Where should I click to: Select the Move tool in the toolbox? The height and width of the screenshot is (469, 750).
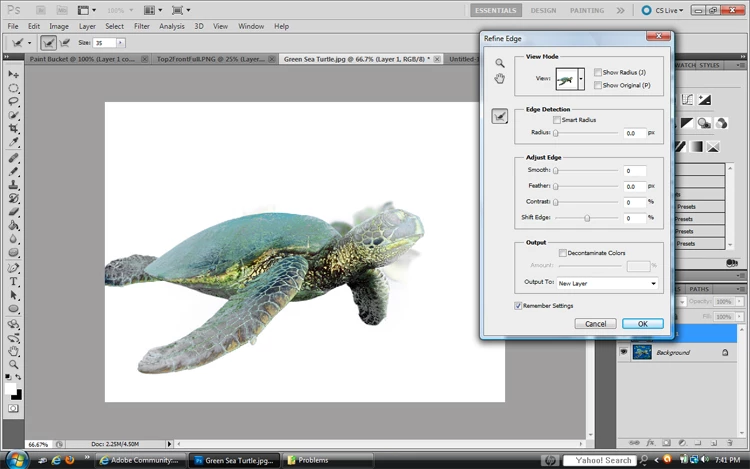click(14, 74)
